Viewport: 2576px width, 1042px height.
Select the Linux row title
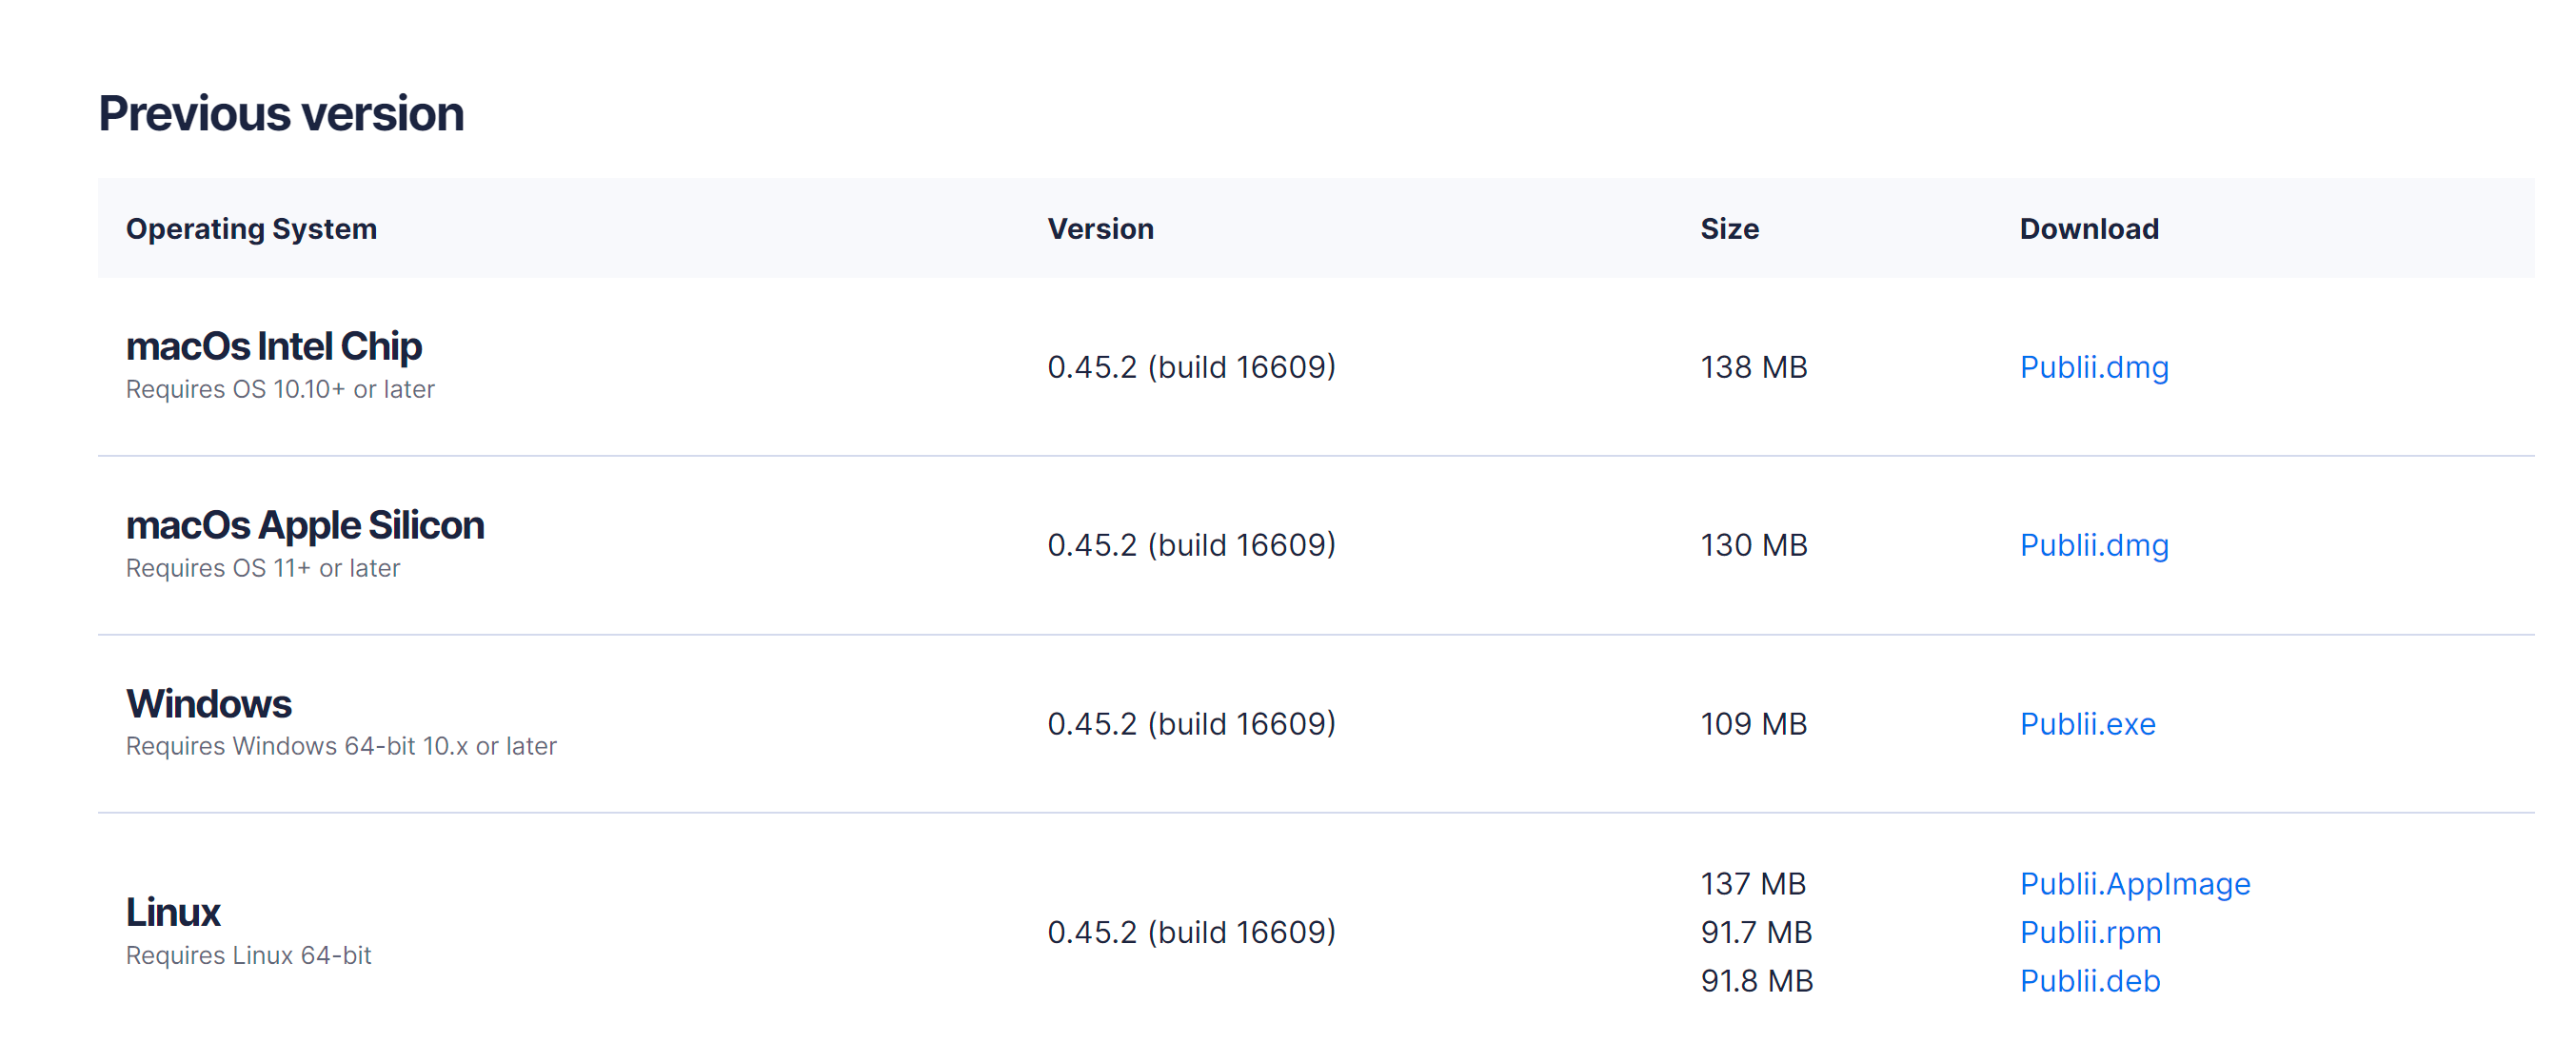click(172, 912)
